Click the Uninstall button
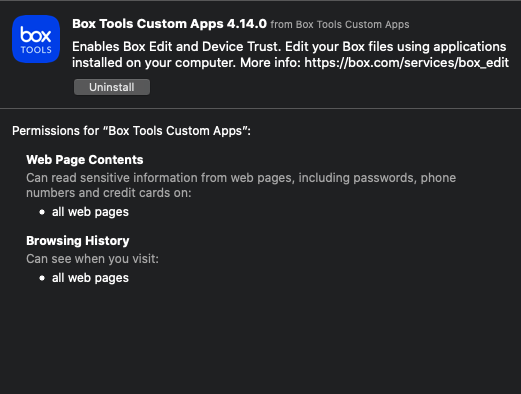 point(112,87)
